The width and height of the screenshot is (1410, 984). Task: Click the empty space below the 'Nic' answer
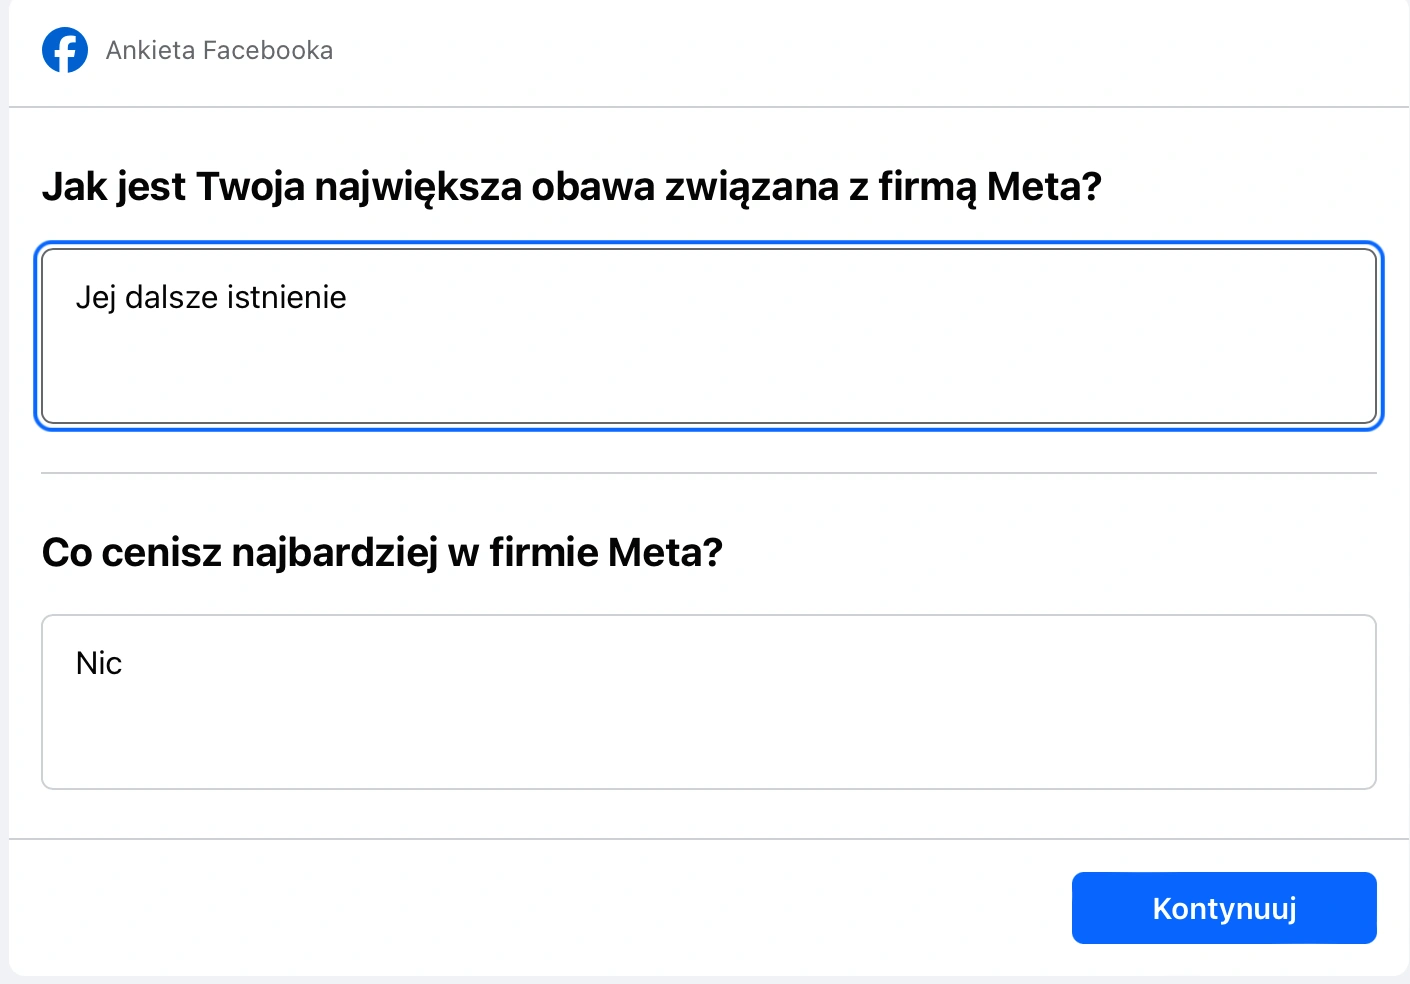click(x=709, y=740)
